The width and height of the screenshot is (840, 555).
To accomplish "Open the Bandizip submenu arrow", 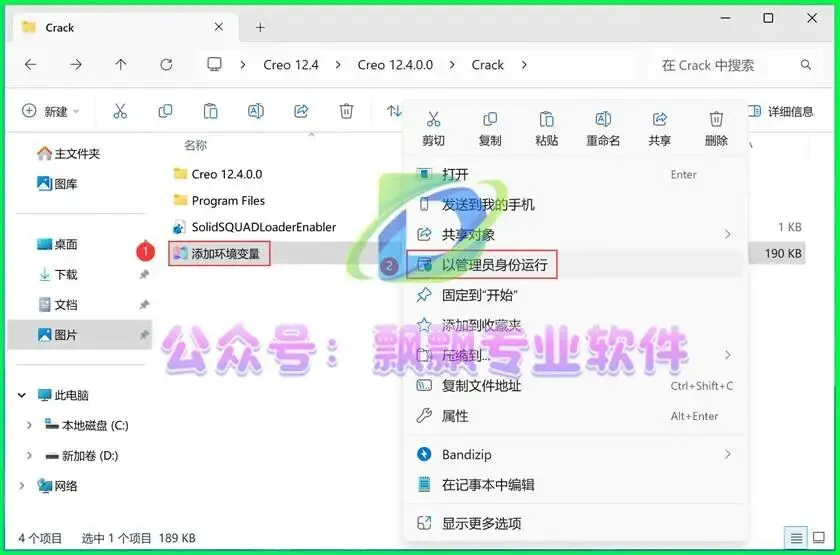I will (728, 454).
